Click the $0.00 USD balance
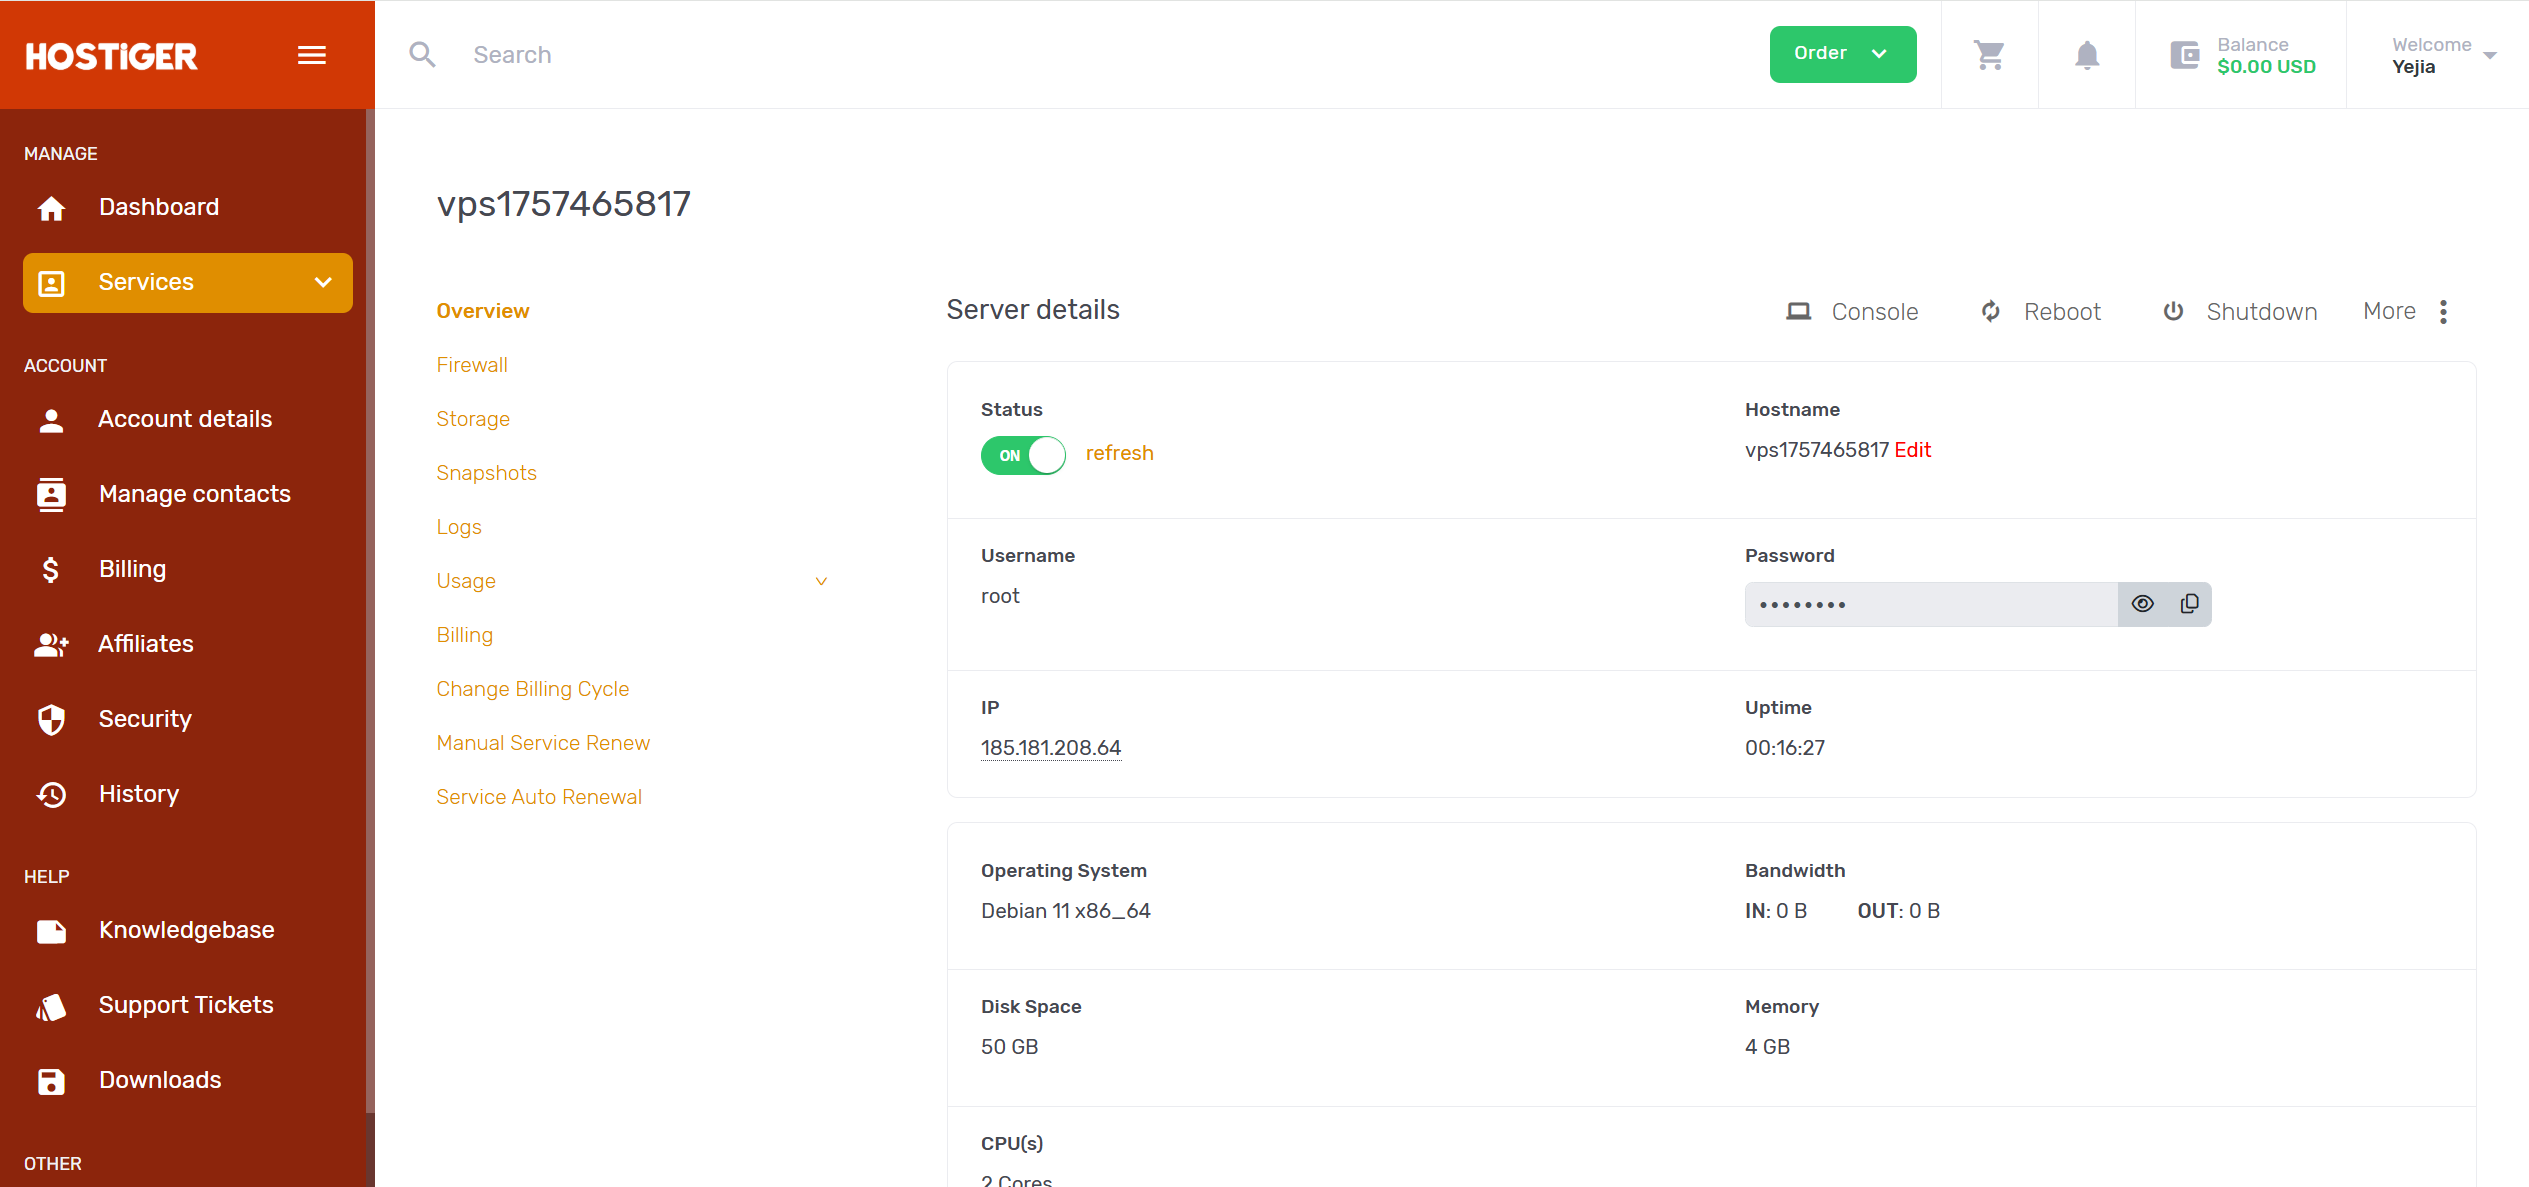The image size is (2529, 1187). (2266, 67)
